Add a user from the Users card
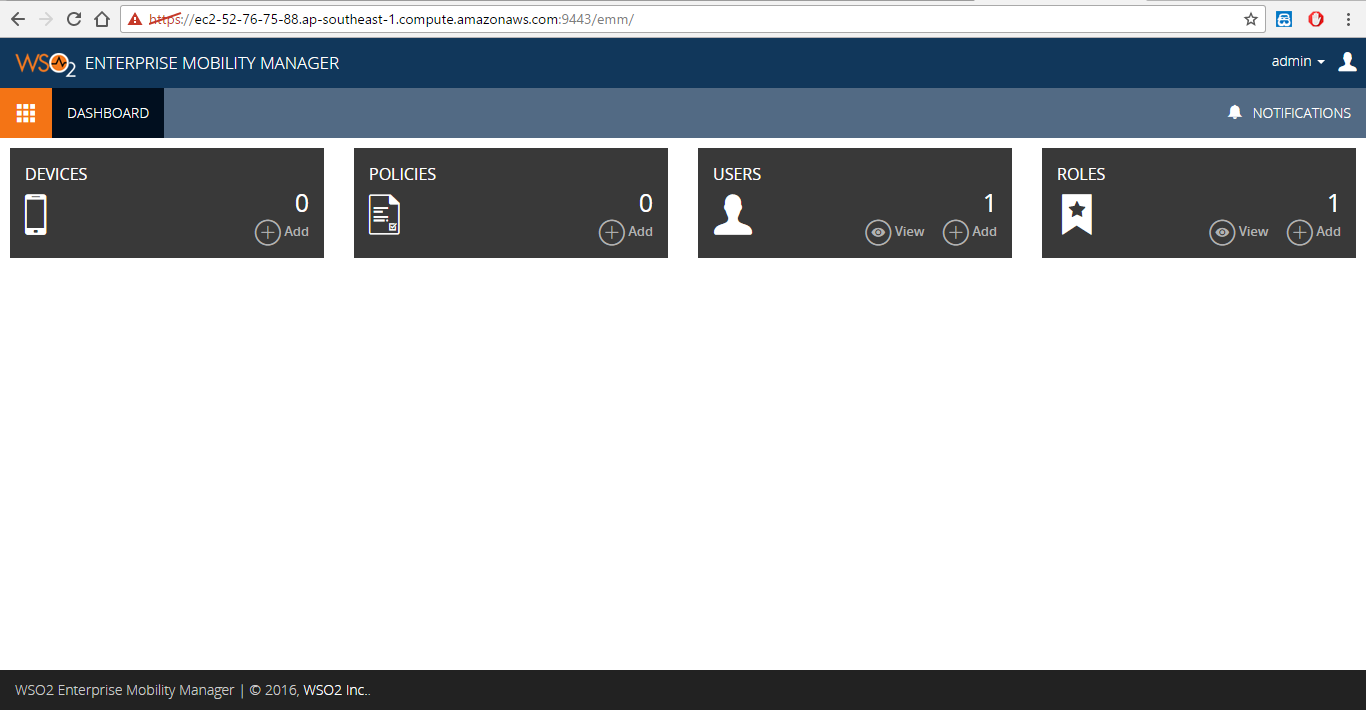This screenshot has height=710, width=1366. click(x=969, y=232)
